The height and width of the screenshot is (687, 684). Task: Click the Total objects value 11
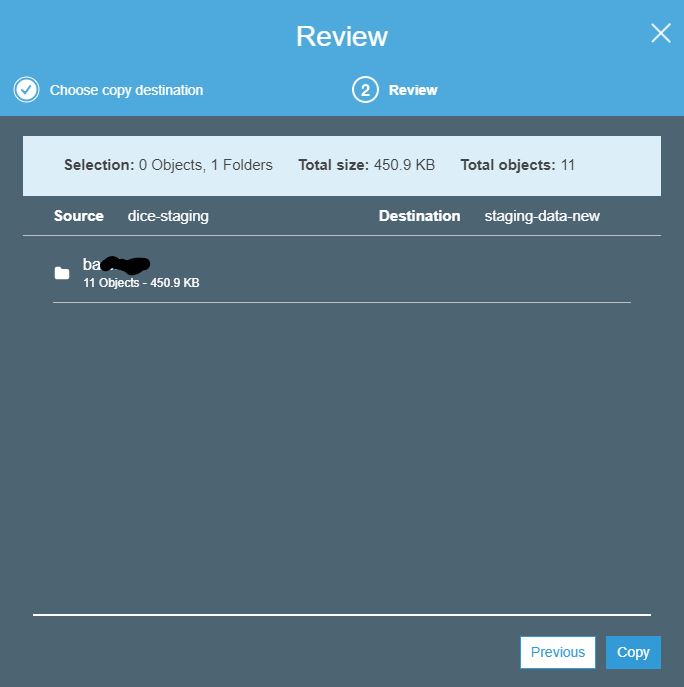pos(568,165)
